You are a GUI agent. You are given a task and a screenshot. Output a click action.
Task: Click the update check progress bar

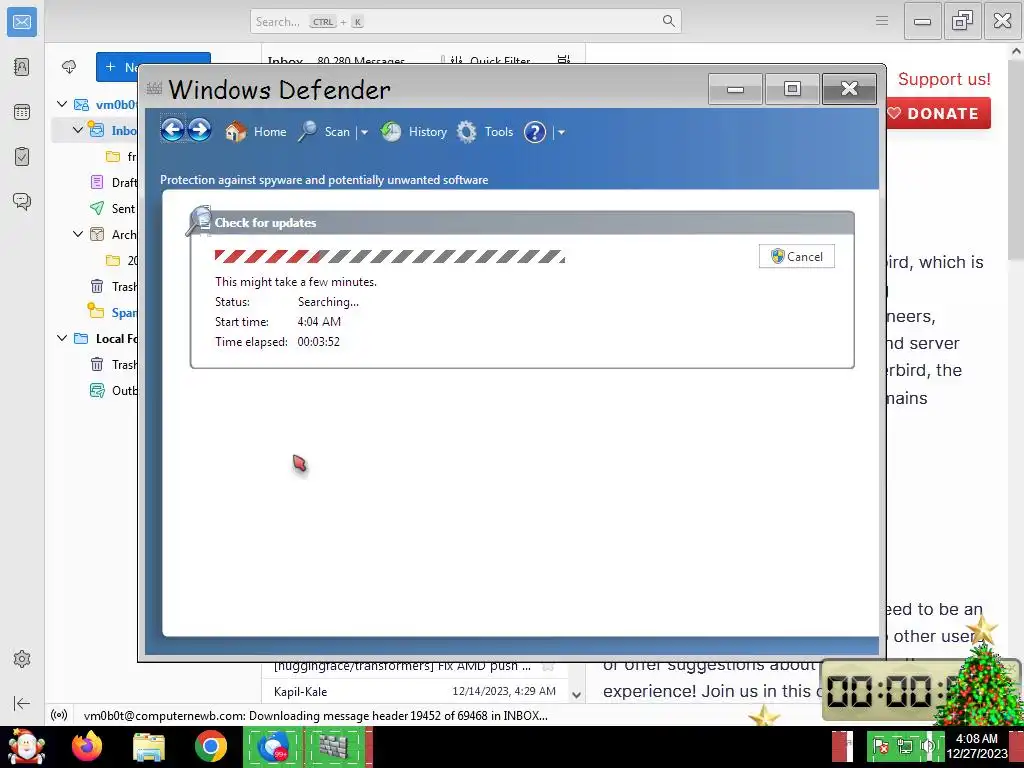(x=390, y=257)
